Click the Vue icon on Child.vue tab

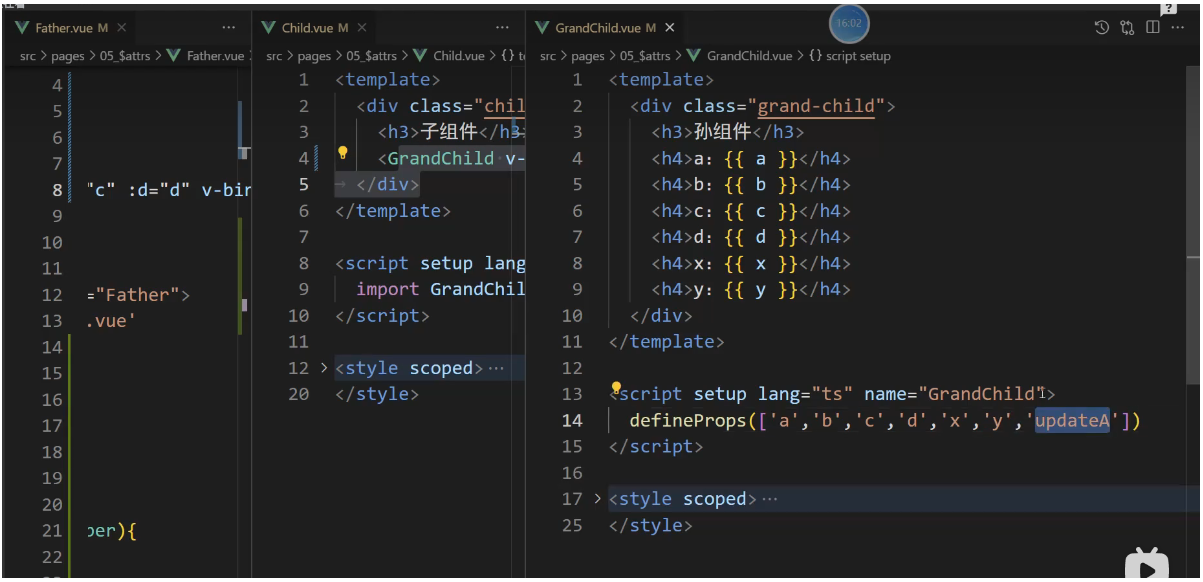click(269, 28)
